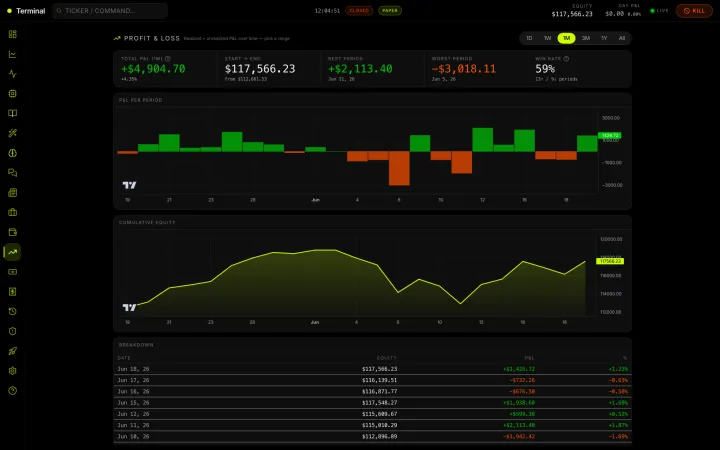Image resolution: width=720 pixels, height=450 pixels.
Task: Switch to the 1Y time range
Action: [x=604, y=38]
